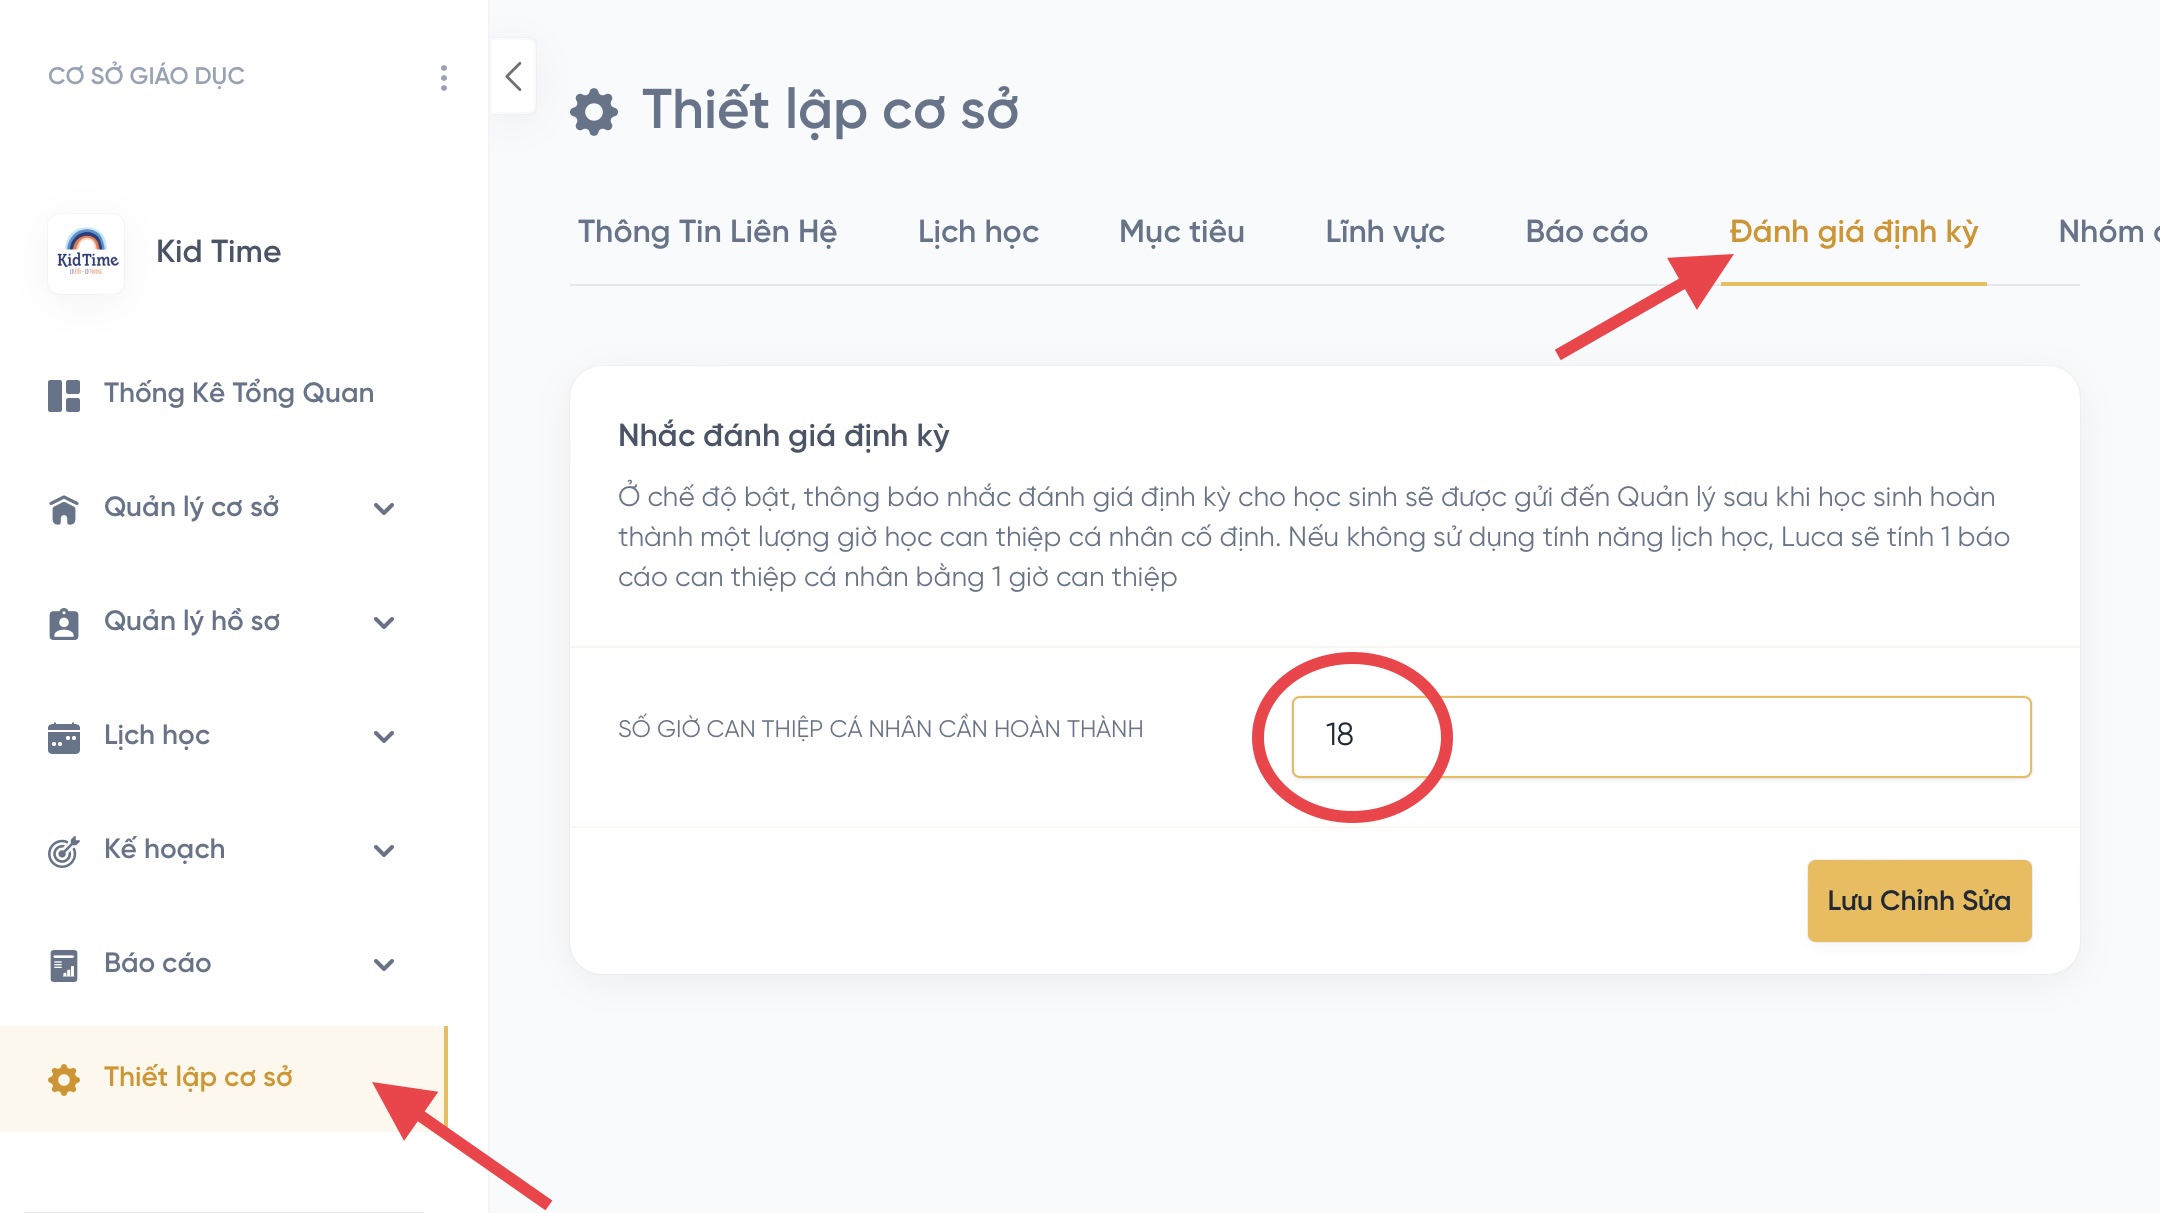Click the Quản lý hồ sơ clipboard icon
Viewport: 2160px width, 1213px height.
pos(64,623)
